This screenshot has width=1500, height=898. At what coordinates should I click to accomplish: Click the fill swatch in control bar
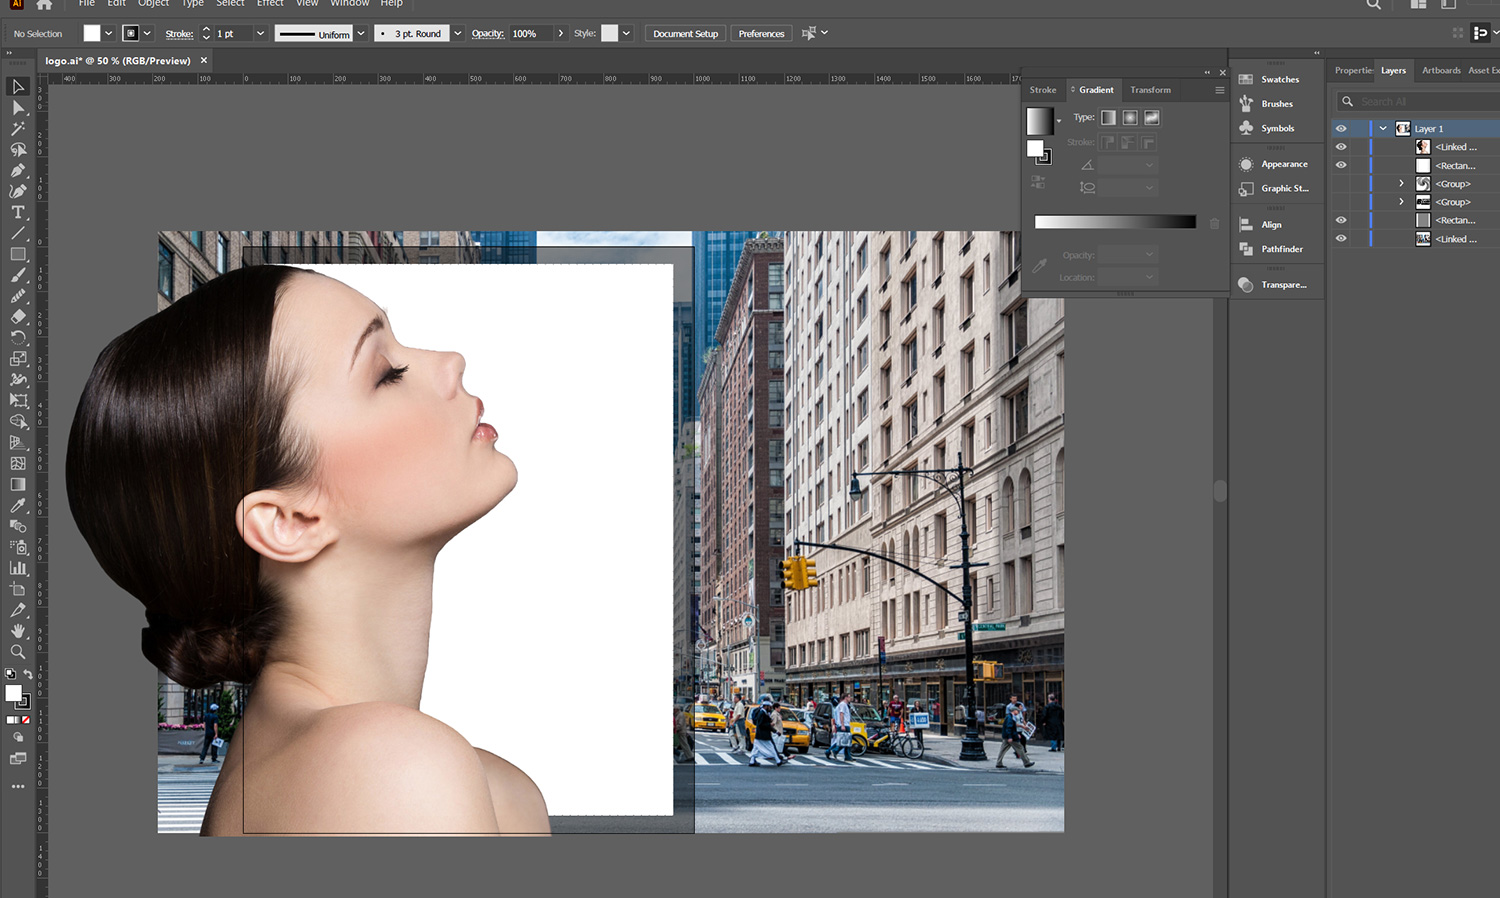(92, 33)
